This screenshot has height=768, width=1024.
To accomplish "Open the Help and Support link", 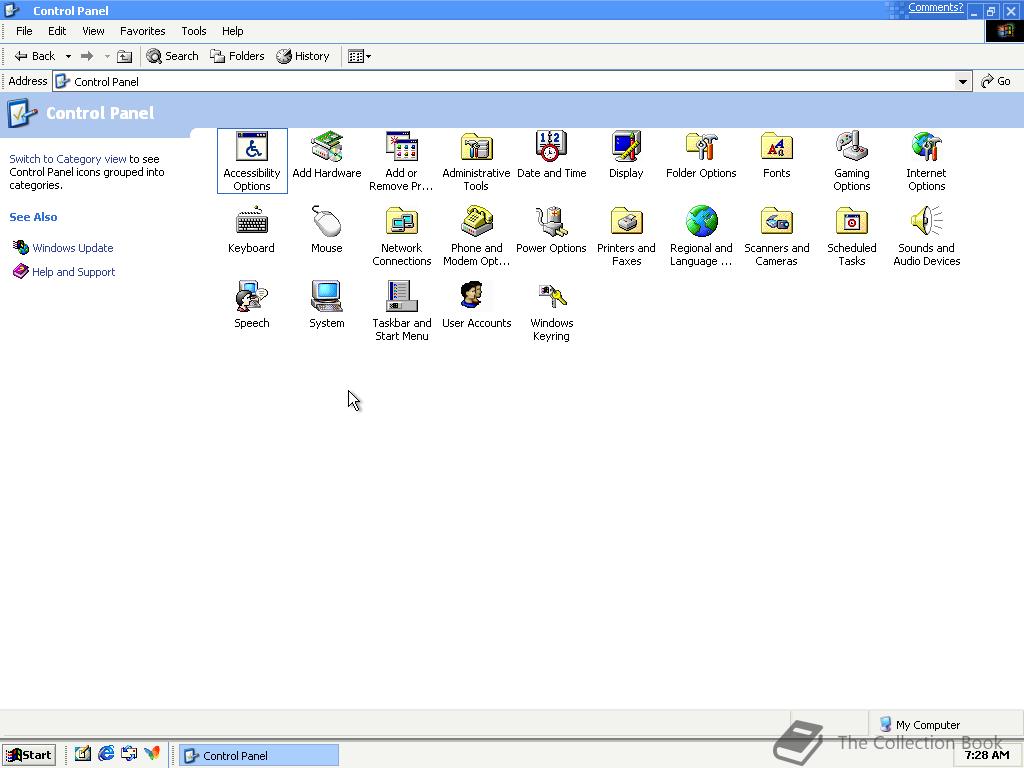I will [73, 272].
